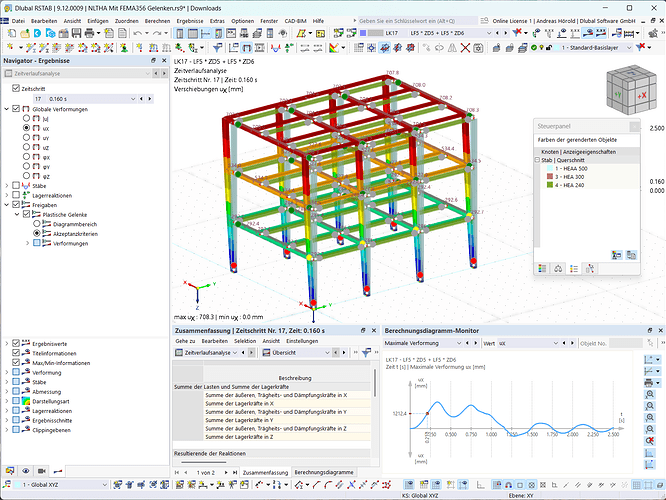
Task: Open the Berechnen menu
Action: coord(157,20)
